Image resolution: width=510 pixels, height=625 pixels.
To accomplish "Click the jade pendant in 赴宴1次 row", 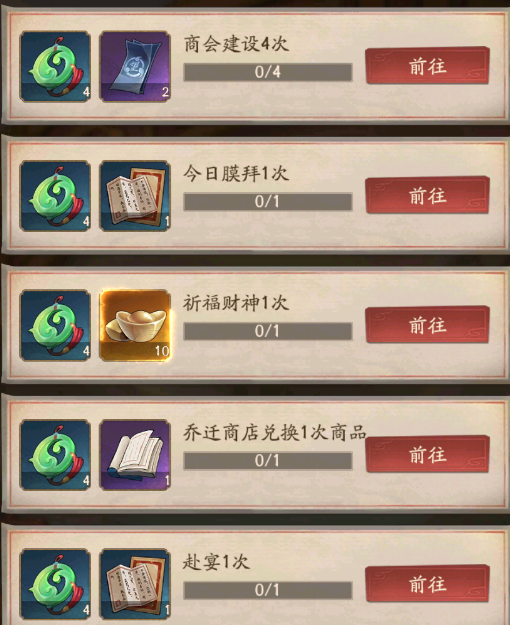I will [x=55, y=584].
